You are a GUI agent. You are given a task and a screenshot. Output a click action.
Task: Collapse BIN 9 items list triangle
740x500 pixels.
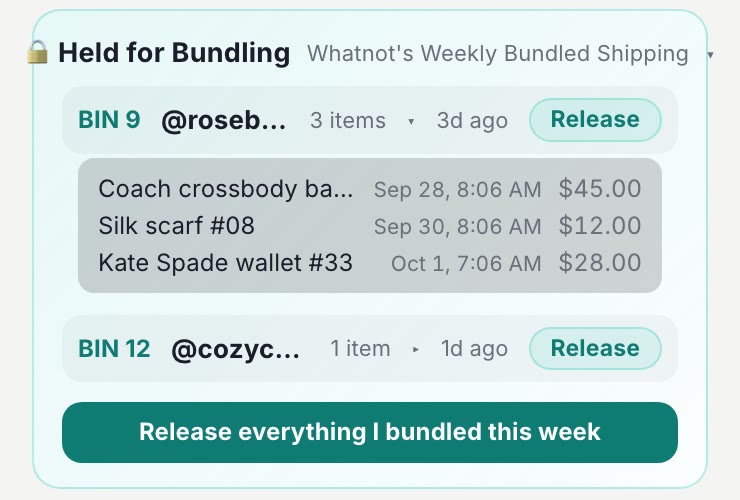(411, 121)
